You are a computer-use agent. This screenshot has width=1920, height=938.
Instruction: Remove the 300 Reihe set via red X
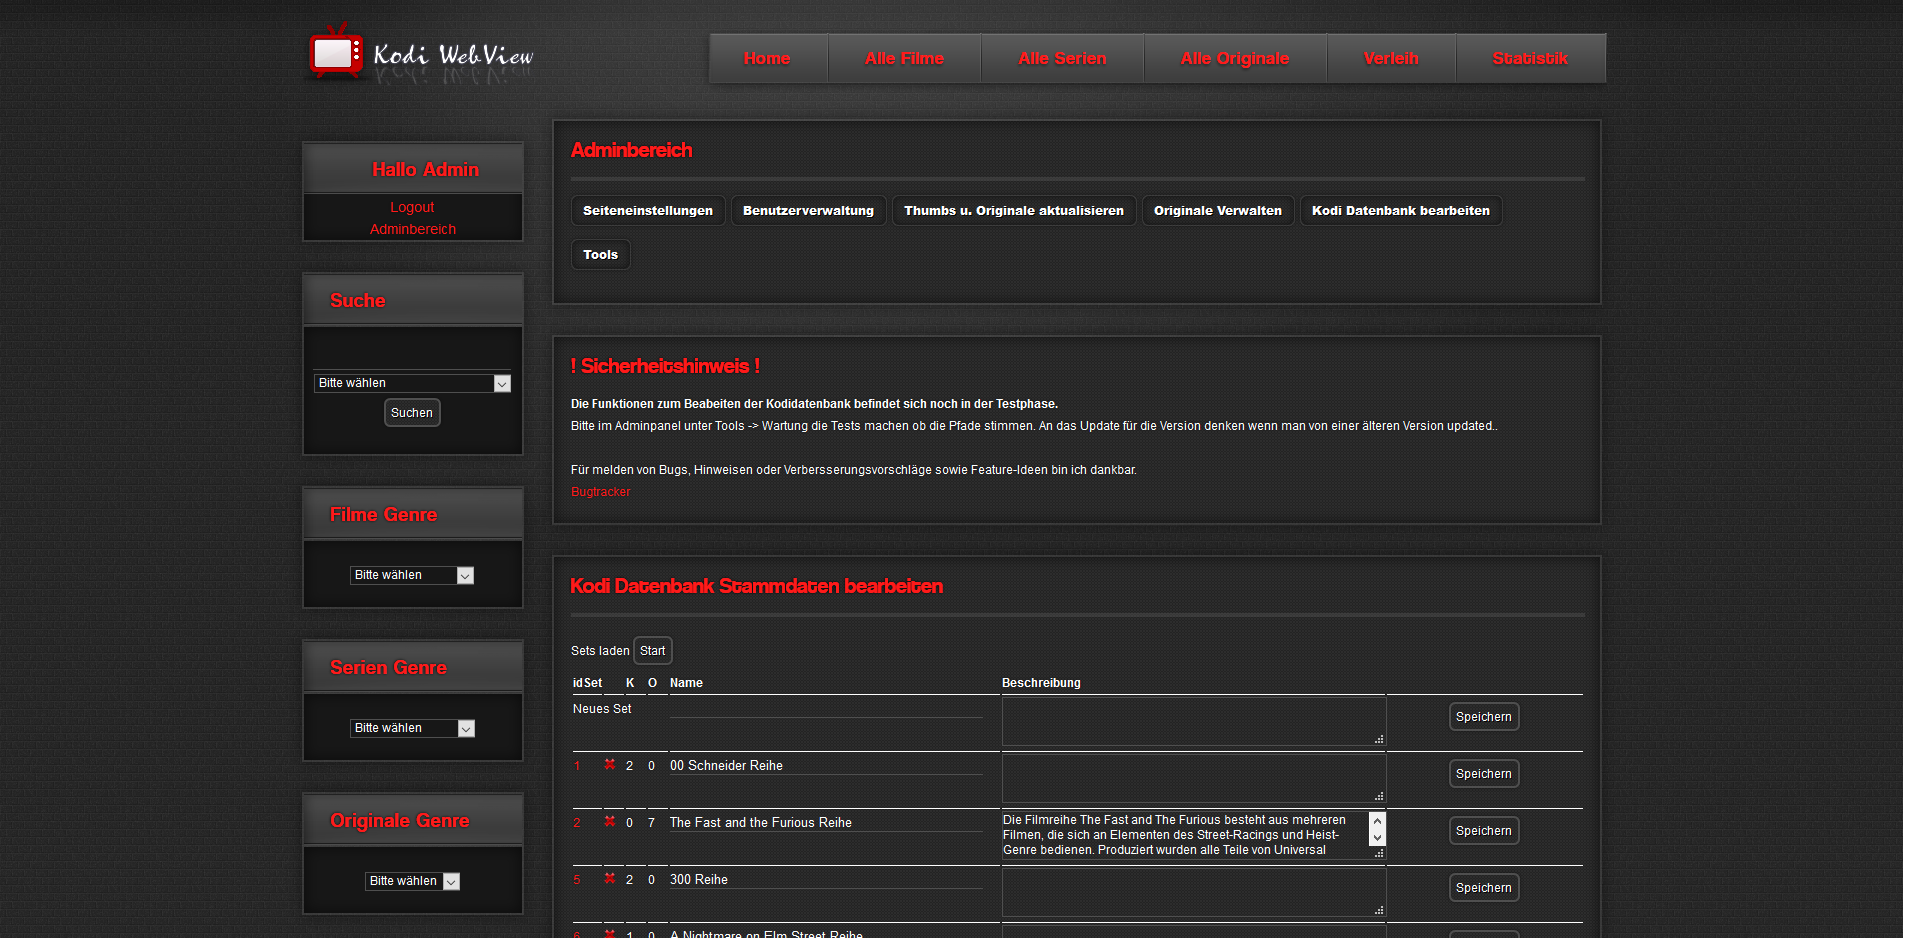[x=609, y=879]
